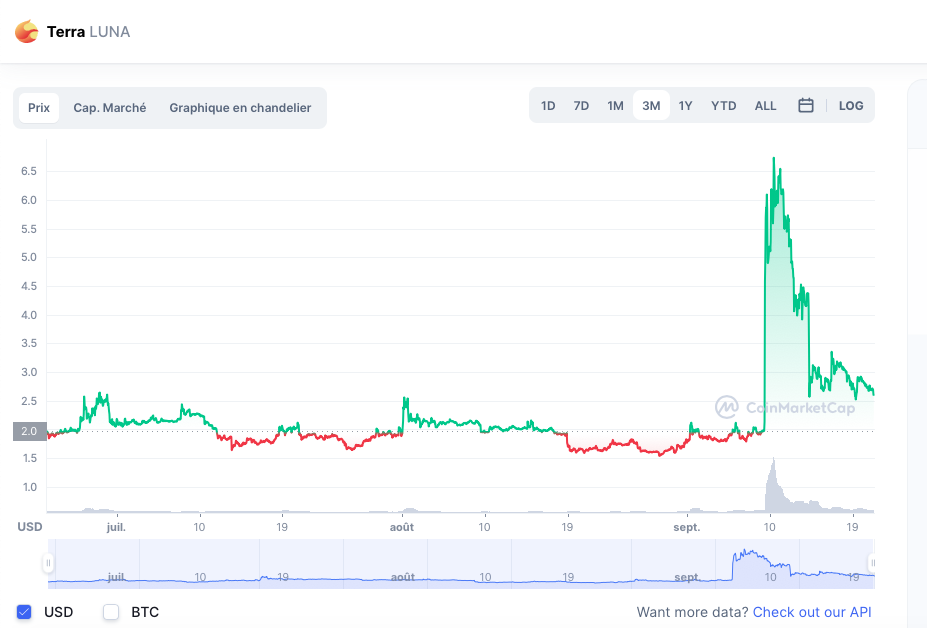This screenshot has width=927, height=628.
Task: Click the Terra LUNA title text
Action: (x=88, y=31)
